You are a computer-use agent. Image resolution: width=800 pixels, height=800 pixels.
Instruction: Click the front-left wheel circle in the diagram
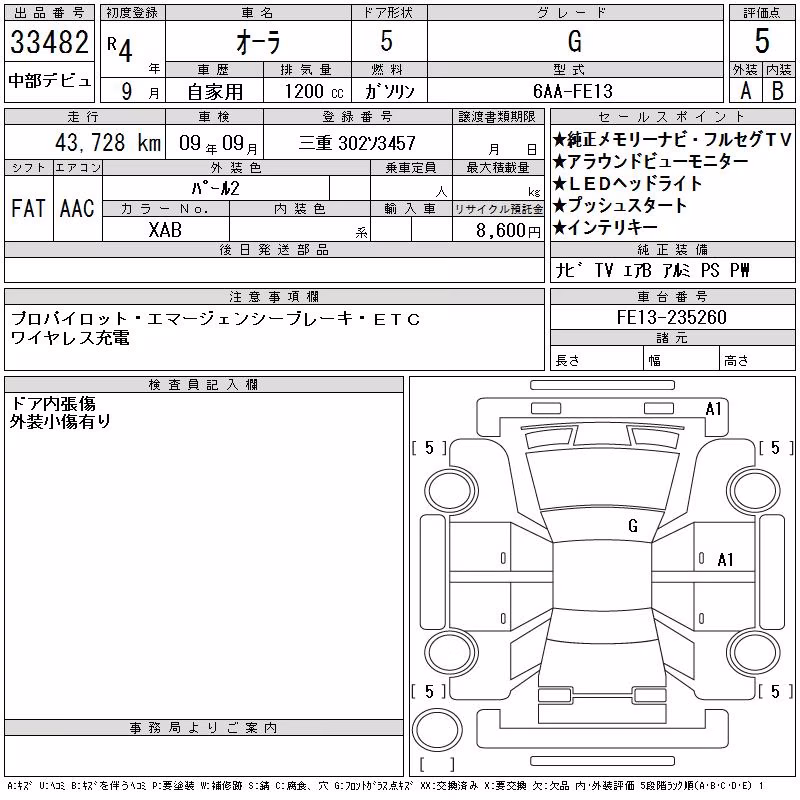451,491
